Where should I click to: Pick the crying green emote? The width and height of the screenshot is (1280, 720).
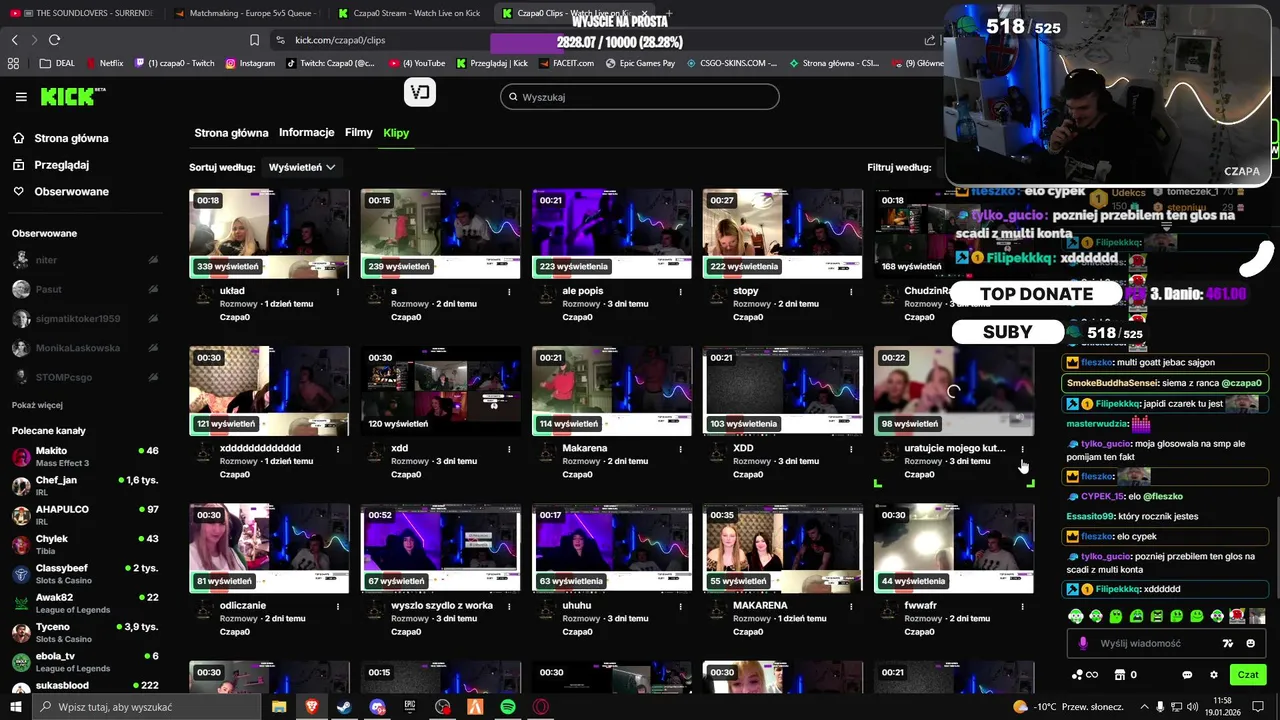pos(1136,616)
